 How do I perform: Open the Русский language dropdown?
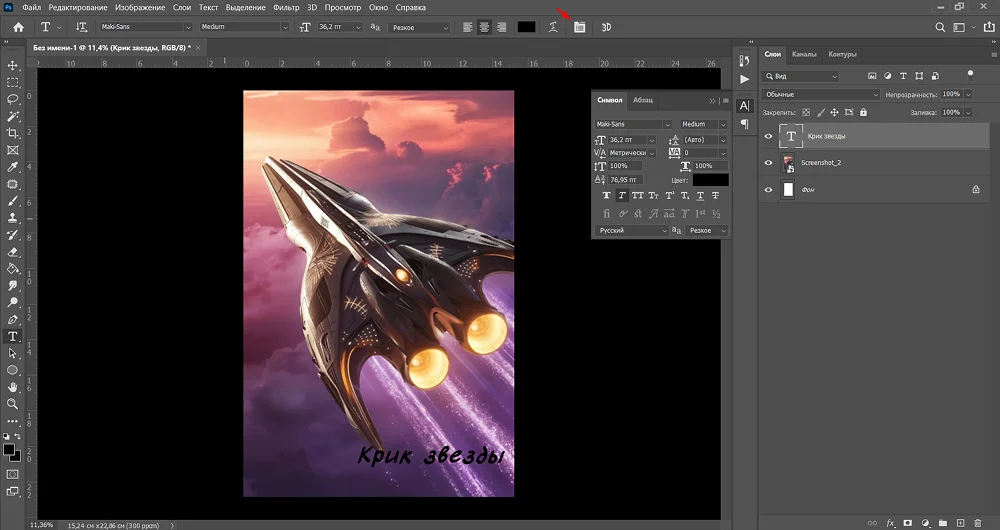(632, 231)
